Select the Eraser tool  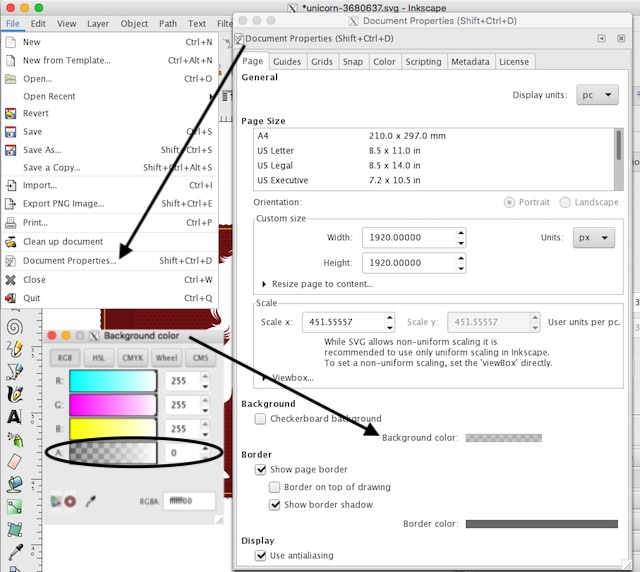click(15, 462)
